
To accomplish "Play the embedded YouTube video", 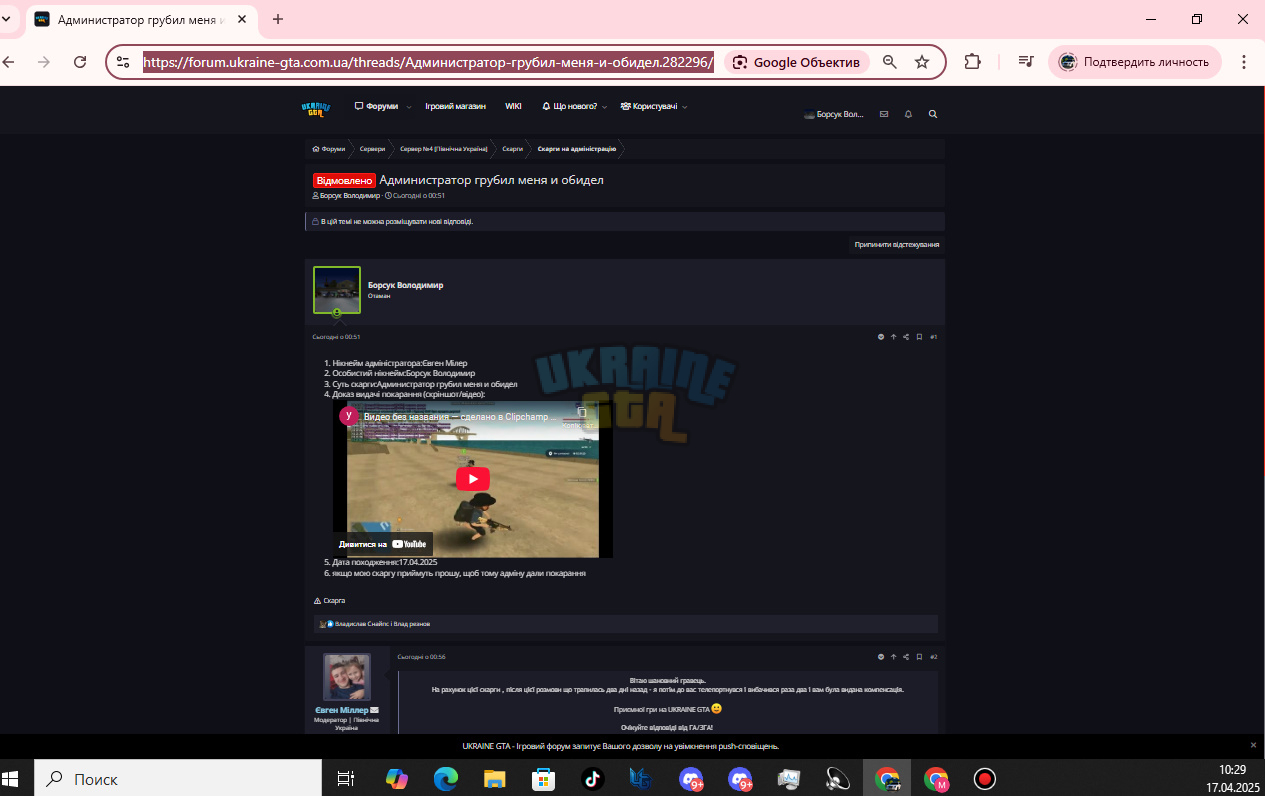I will [473, 479].
